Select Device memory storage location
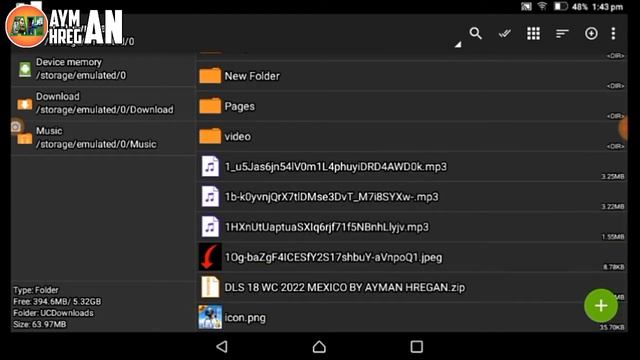 coord(104,69)
